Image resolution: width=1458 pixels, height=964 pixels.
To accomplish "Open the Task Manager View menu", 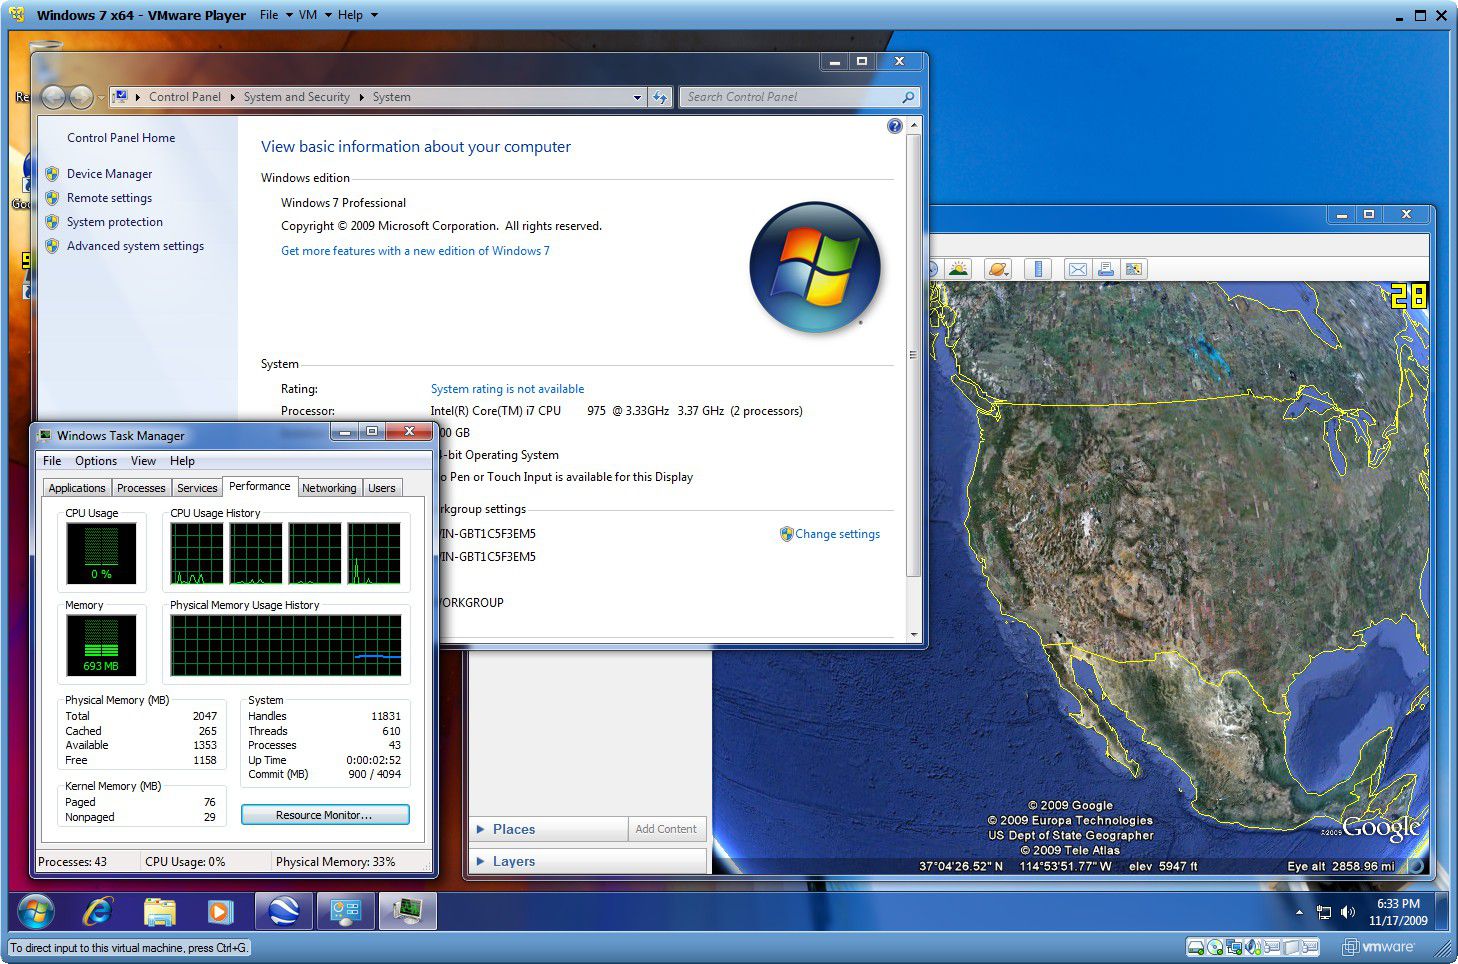I will tap(143, 461).
